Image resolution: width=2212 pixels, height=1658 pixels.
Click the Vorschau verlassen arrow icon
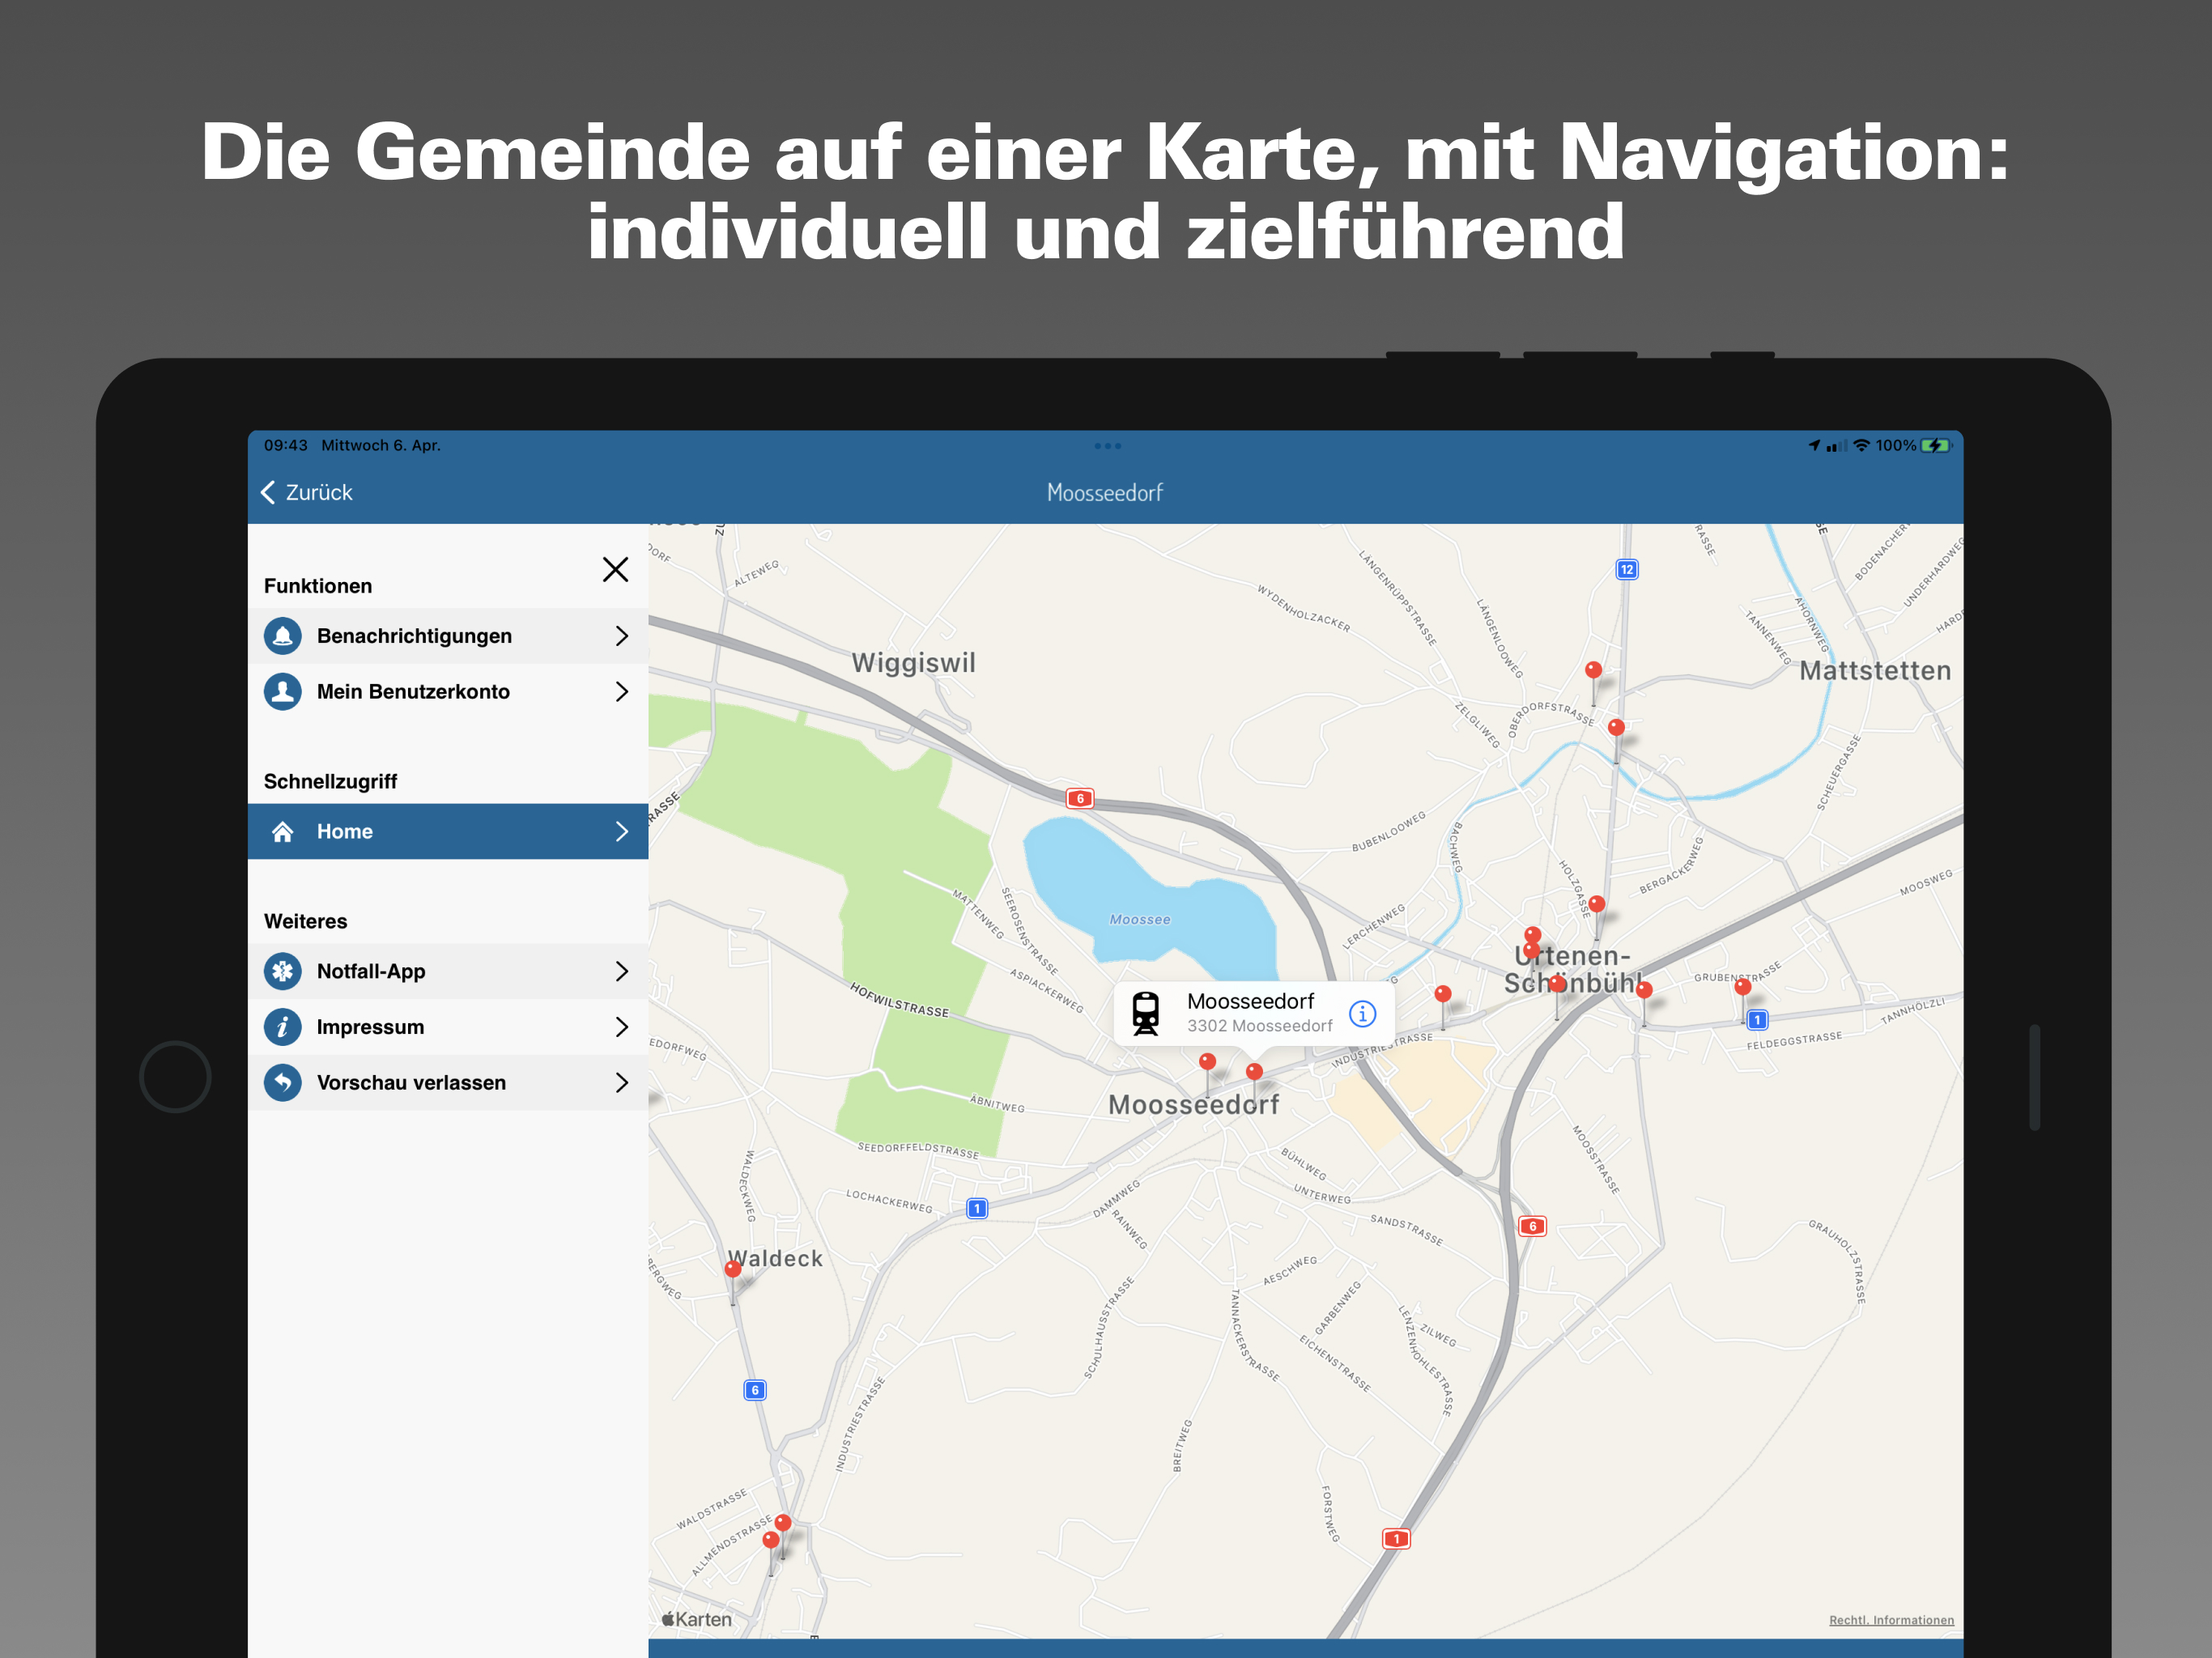pos(283,1083)
